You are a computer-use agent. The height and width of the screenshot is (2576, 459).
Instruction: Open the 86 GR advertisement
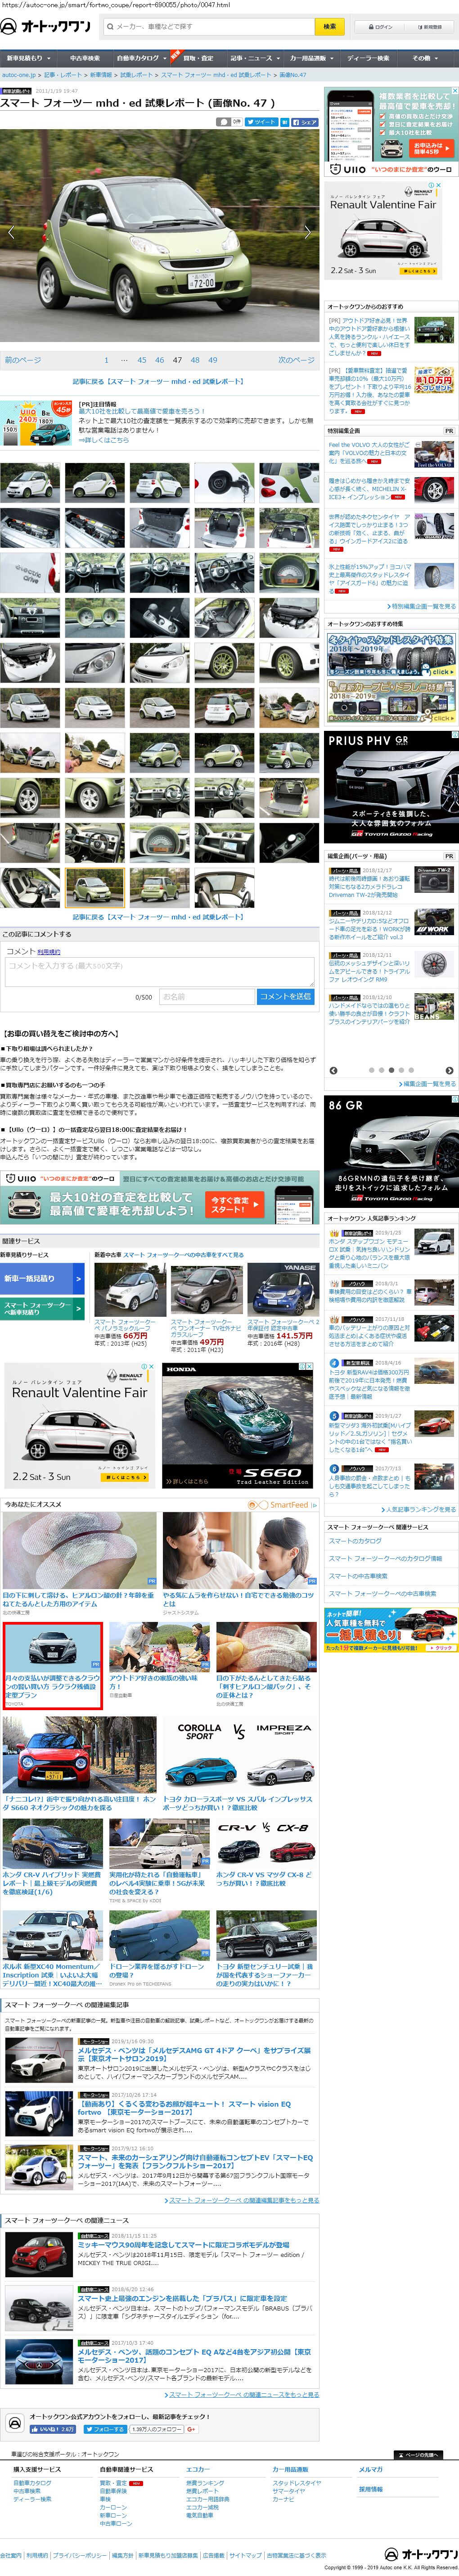click(391, 1153)
